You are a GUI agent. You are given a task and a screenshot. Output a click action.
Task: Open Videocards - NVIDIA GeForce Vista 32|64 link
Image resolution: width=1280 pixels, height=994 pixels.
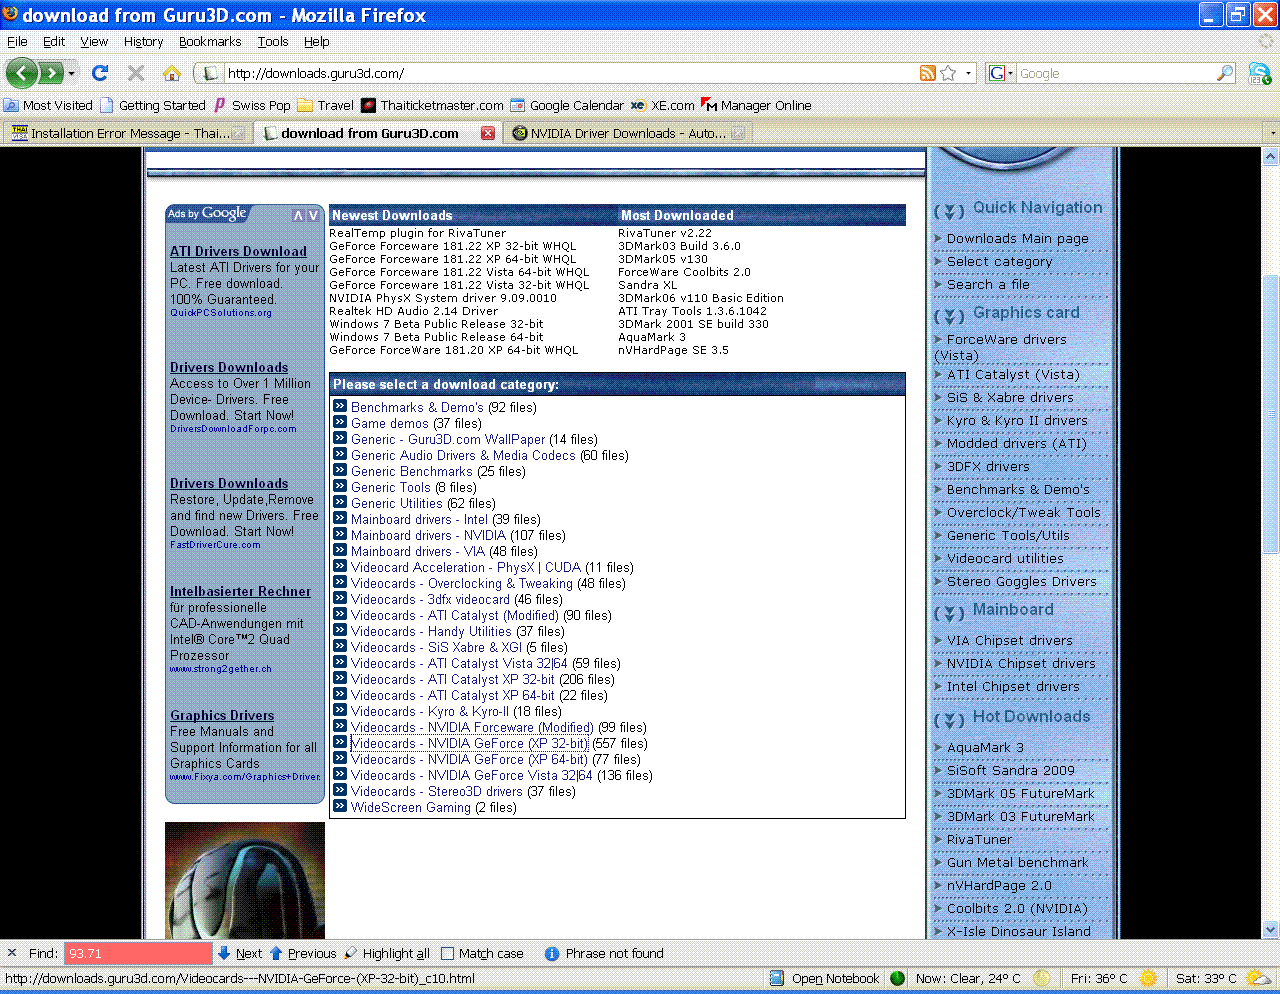471,775
